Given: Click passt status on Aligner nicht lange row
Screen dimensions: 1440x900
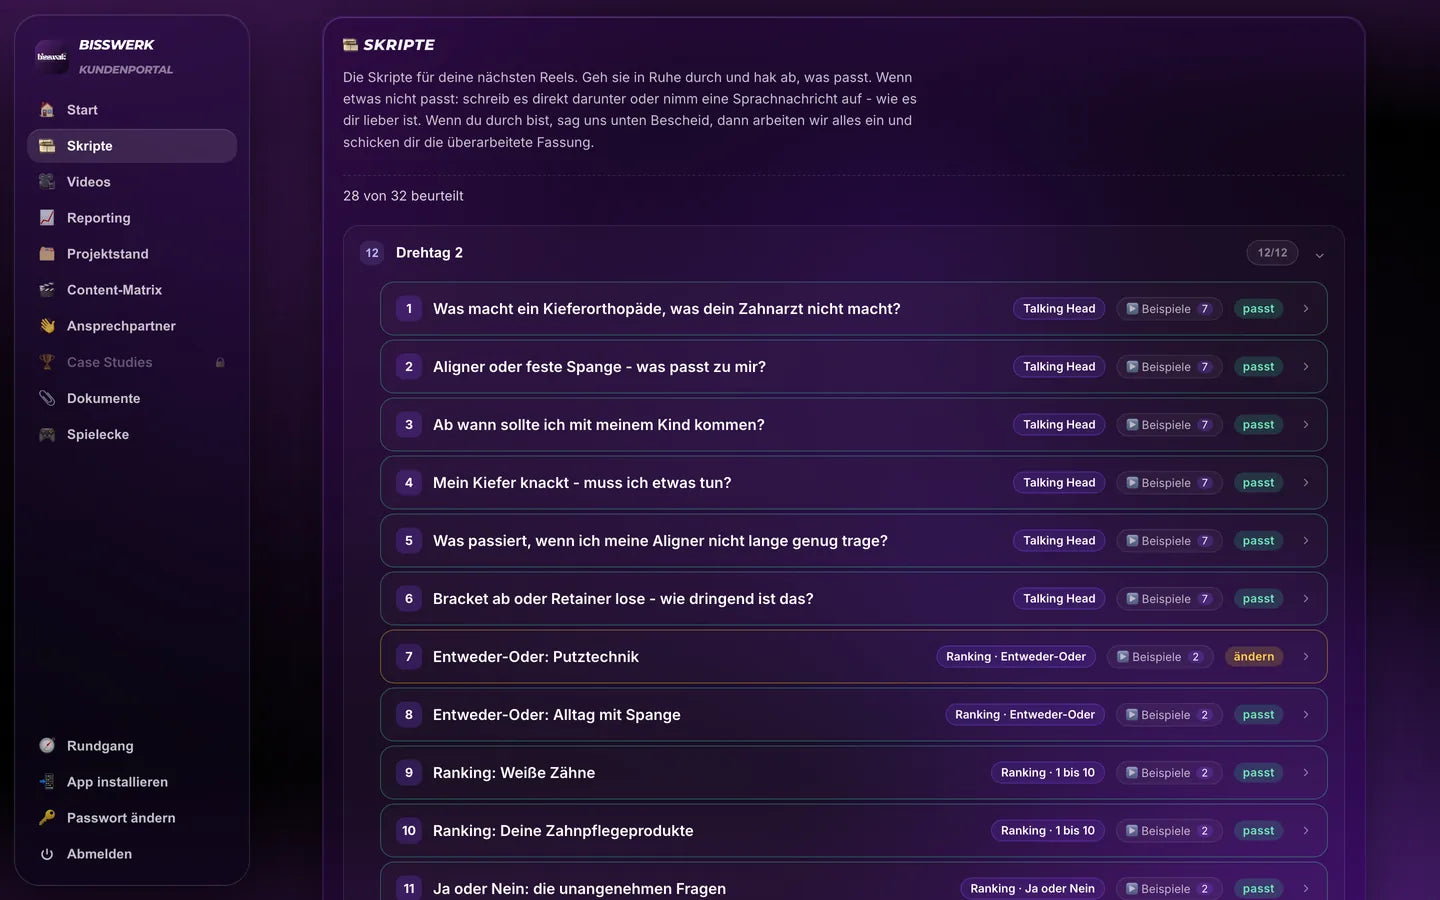Looking at the screenshot, I should [x=1258, y=541].
